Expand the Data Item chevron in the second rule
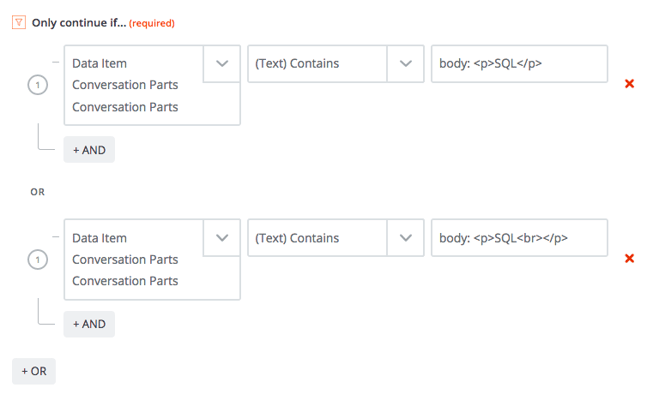The height and width of the screenshot is (400, 653). pyautogui.click(x=222, y=239)
